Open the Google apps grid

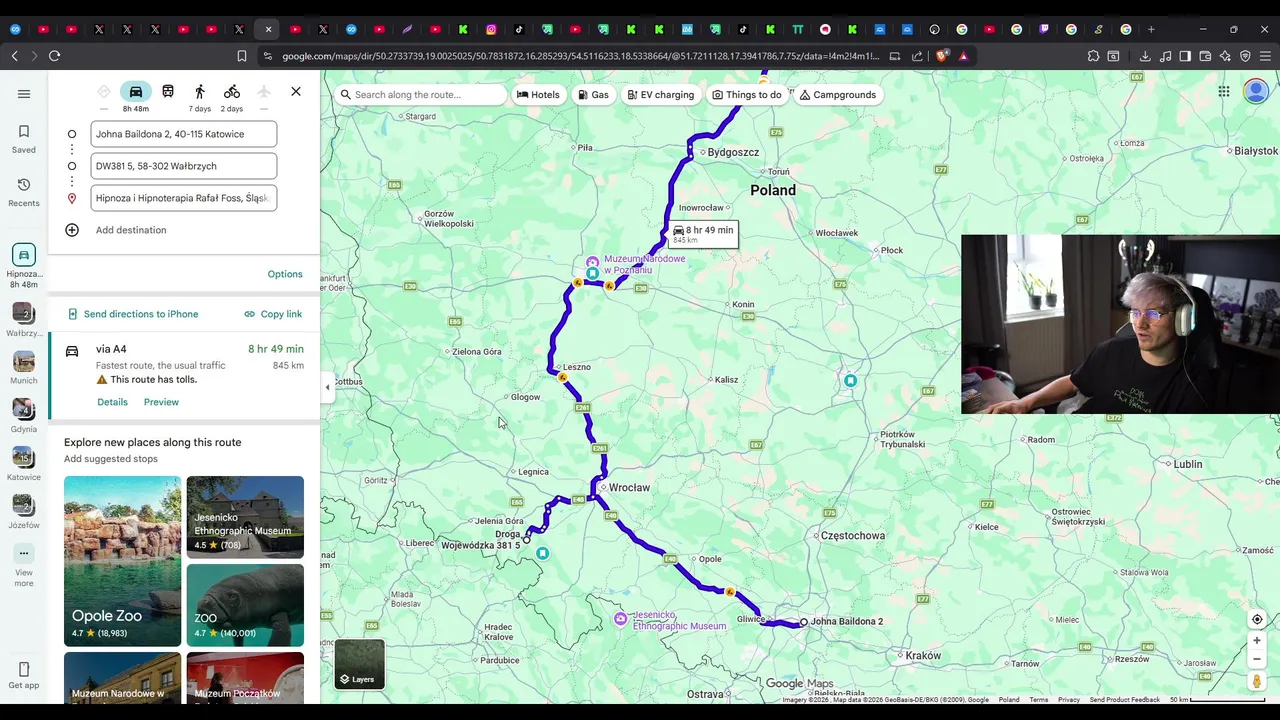click(1224, 92)
